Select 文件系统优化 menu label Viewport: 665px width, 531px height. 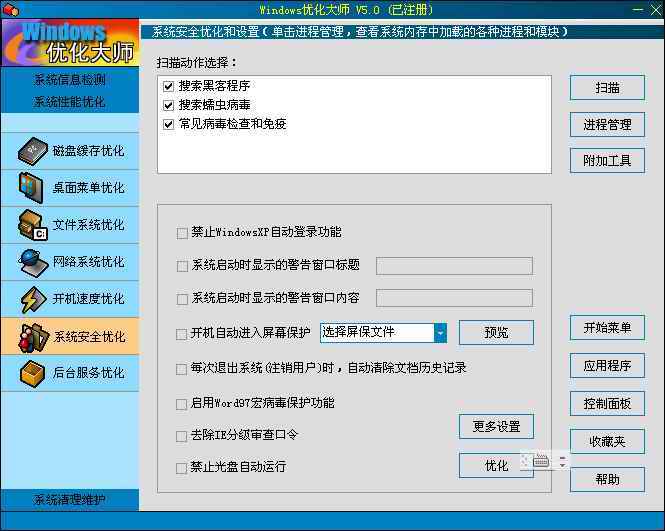89,225
